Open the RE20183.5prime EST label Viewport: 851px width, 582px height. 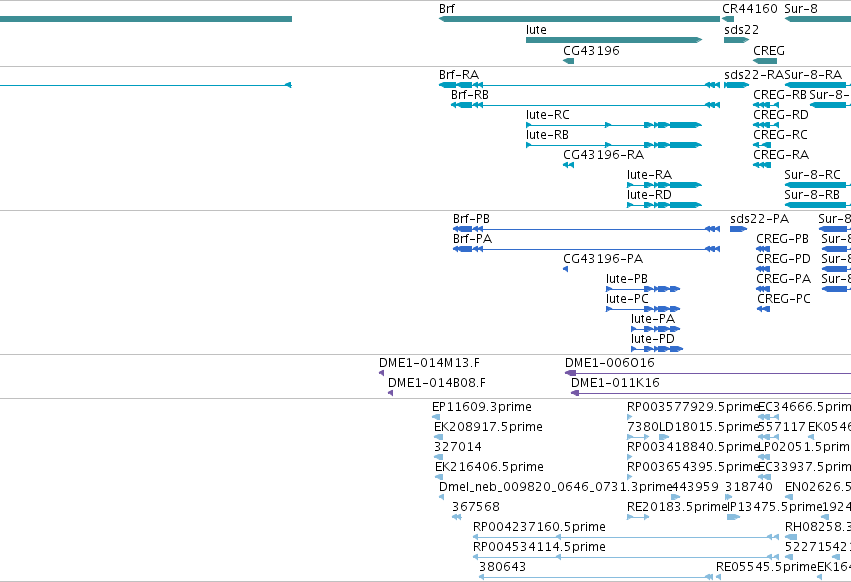pyautogui.click(x=677, y=507)
